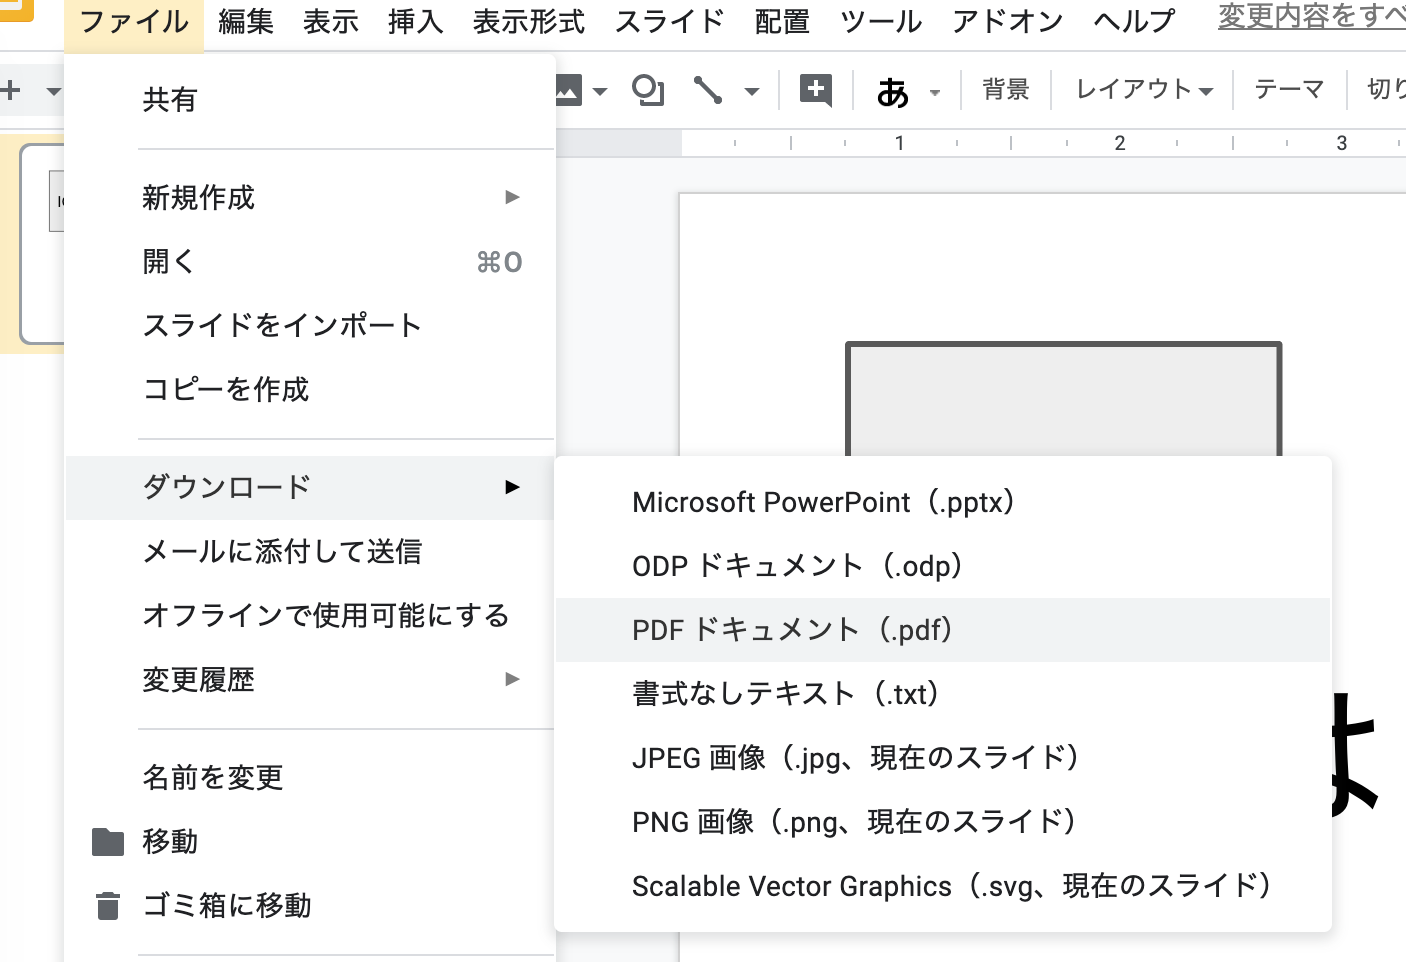Click the add comment icon
This screenshot has width=1406, height=962.
tap(816, 90)
